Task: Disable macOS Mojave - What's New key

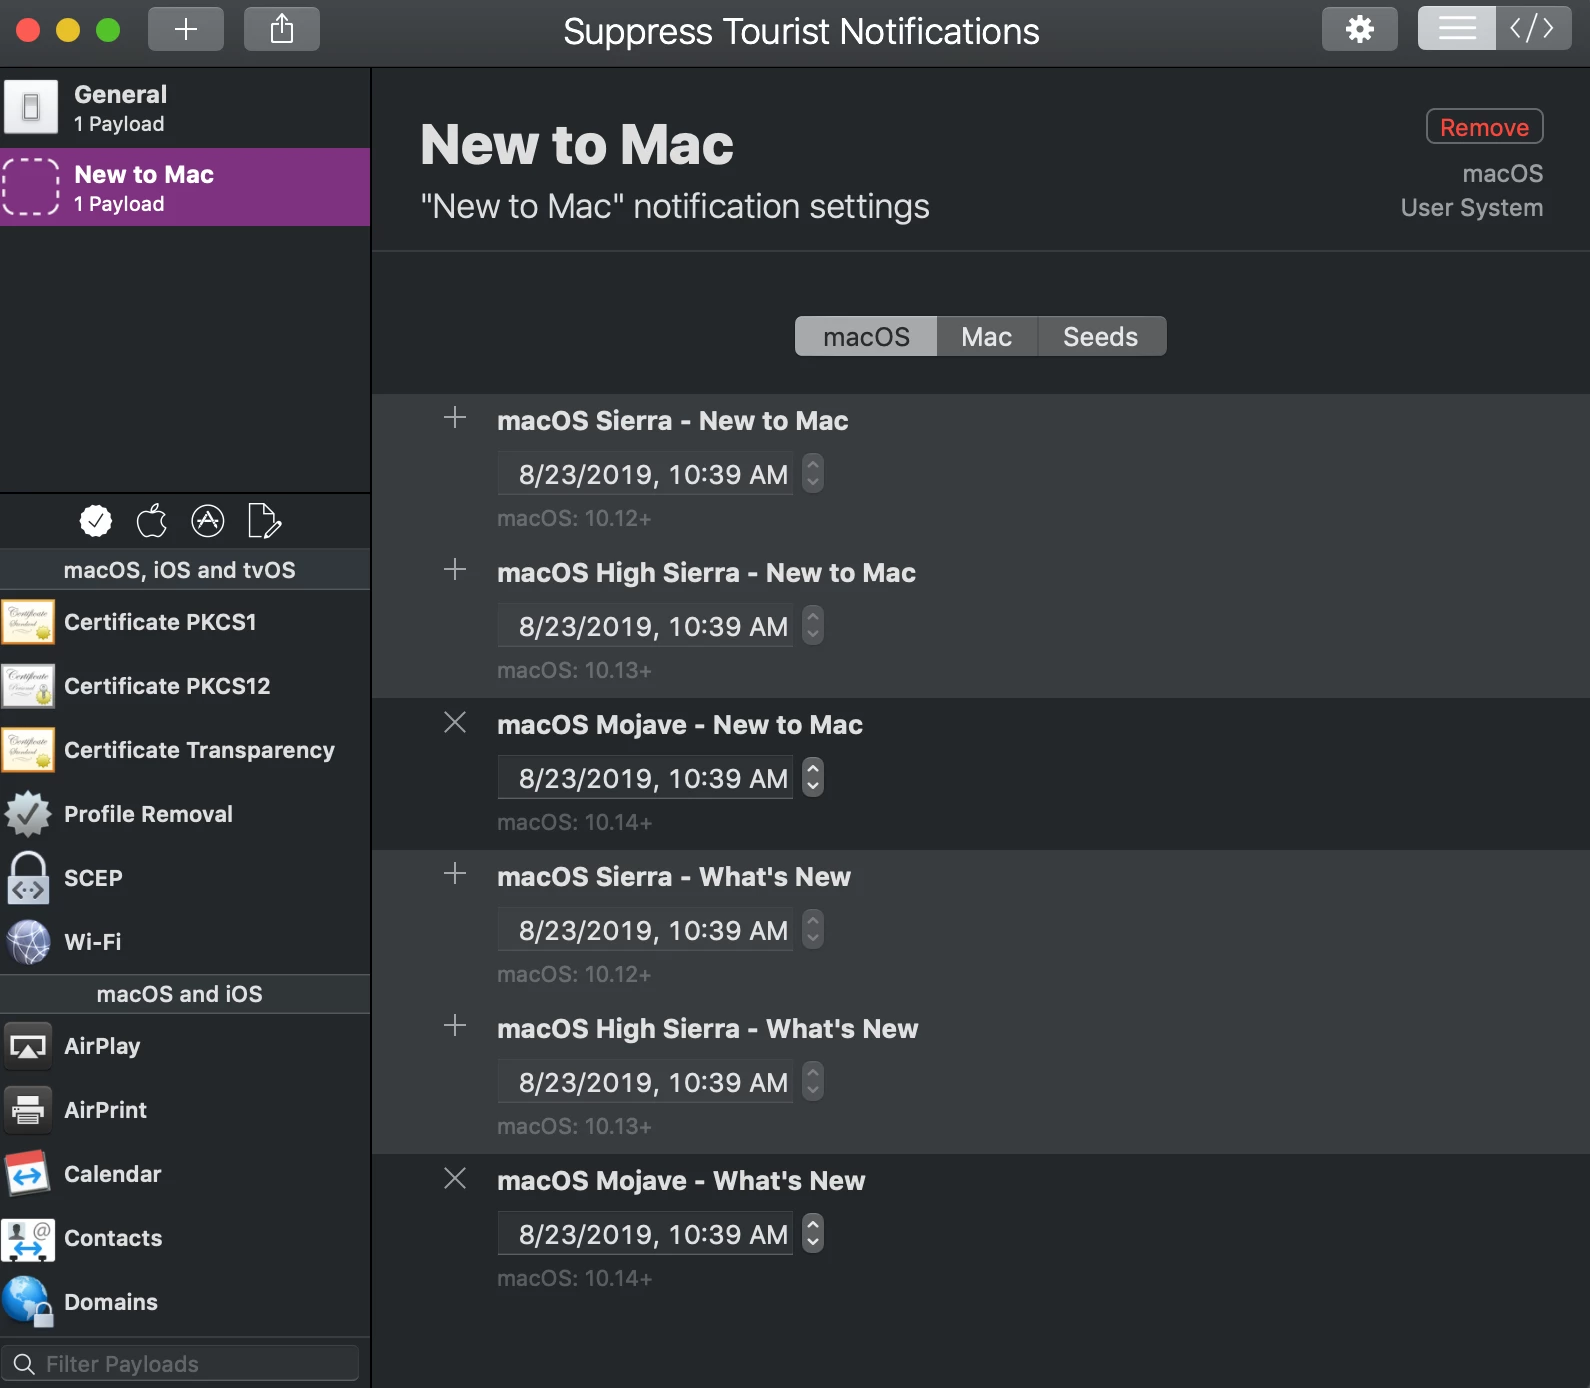Action: 455,1178
